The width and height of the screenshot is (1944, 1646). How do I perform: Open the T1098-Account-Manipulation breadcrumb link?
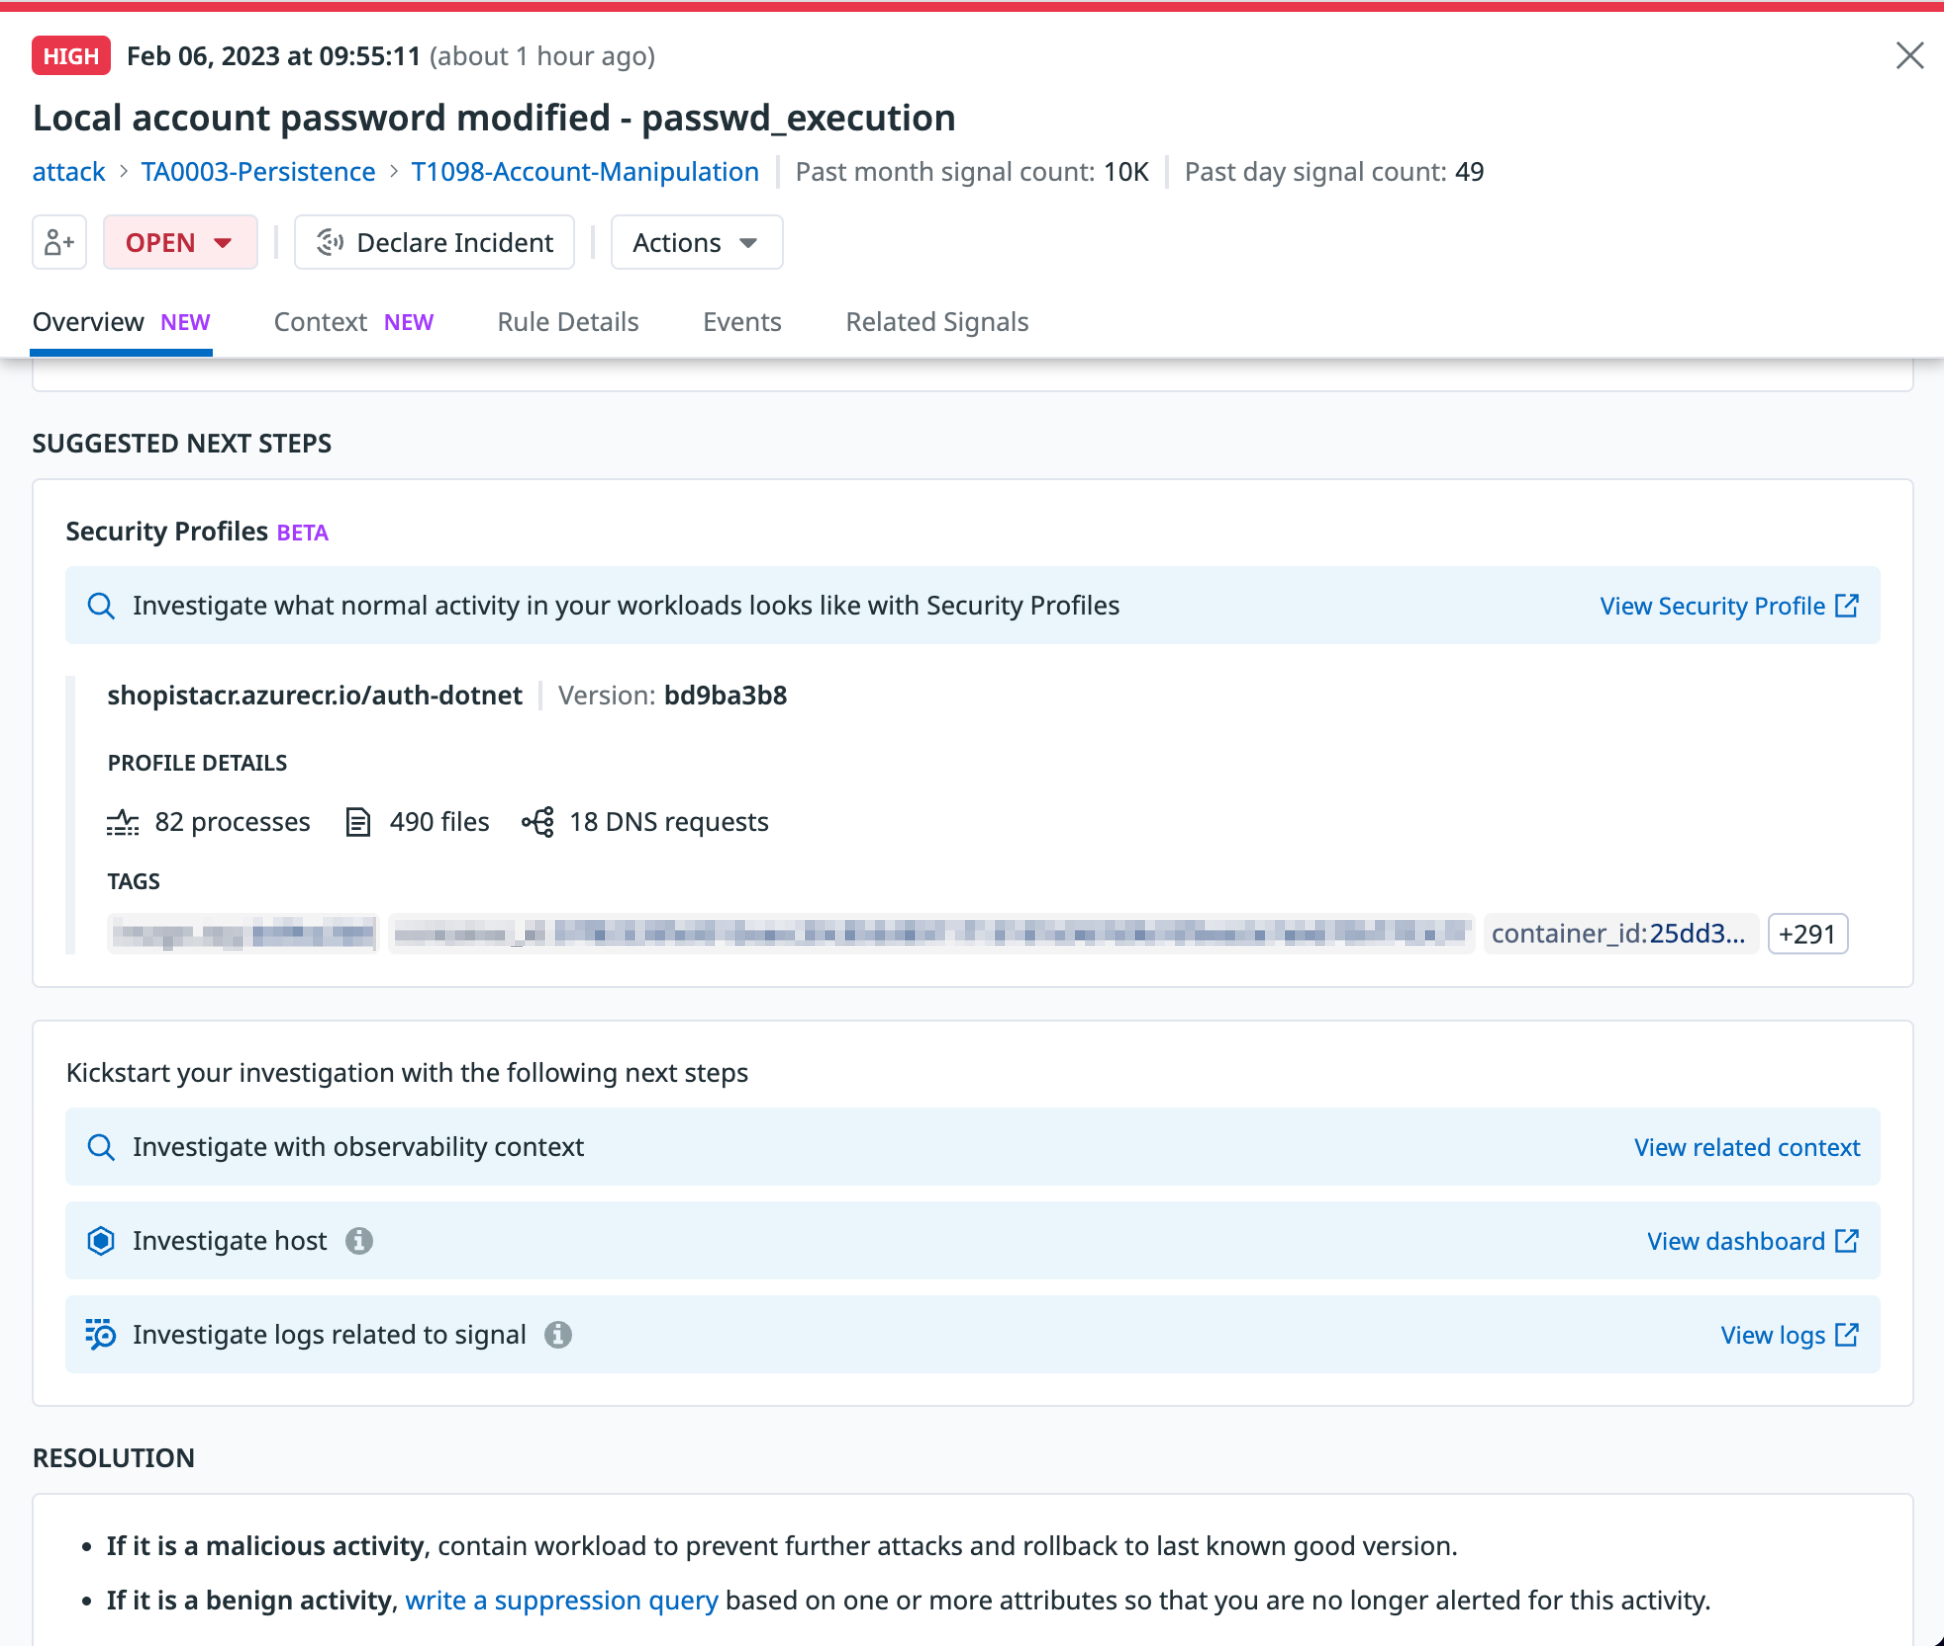point(585,172)
